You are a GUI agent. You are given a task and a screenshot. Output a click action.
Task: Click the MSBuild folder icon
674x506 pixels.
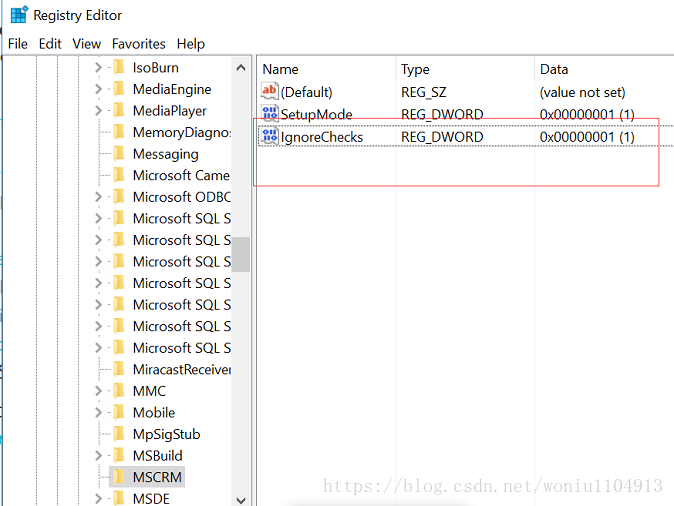coord(119,455)
